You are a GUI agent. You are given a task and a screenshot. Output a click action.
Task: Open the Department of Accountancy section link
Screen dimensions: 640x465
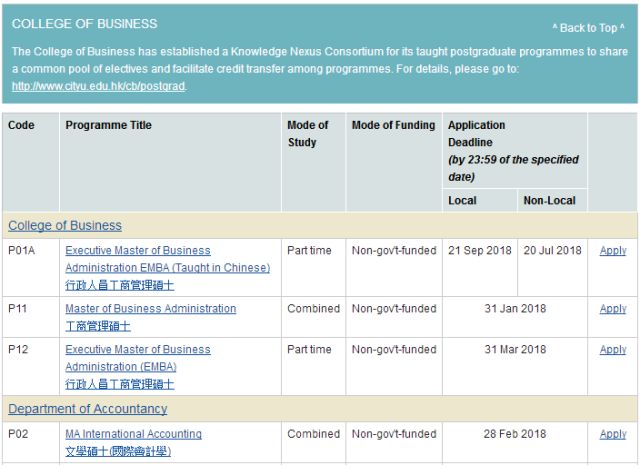click(88, 409)
